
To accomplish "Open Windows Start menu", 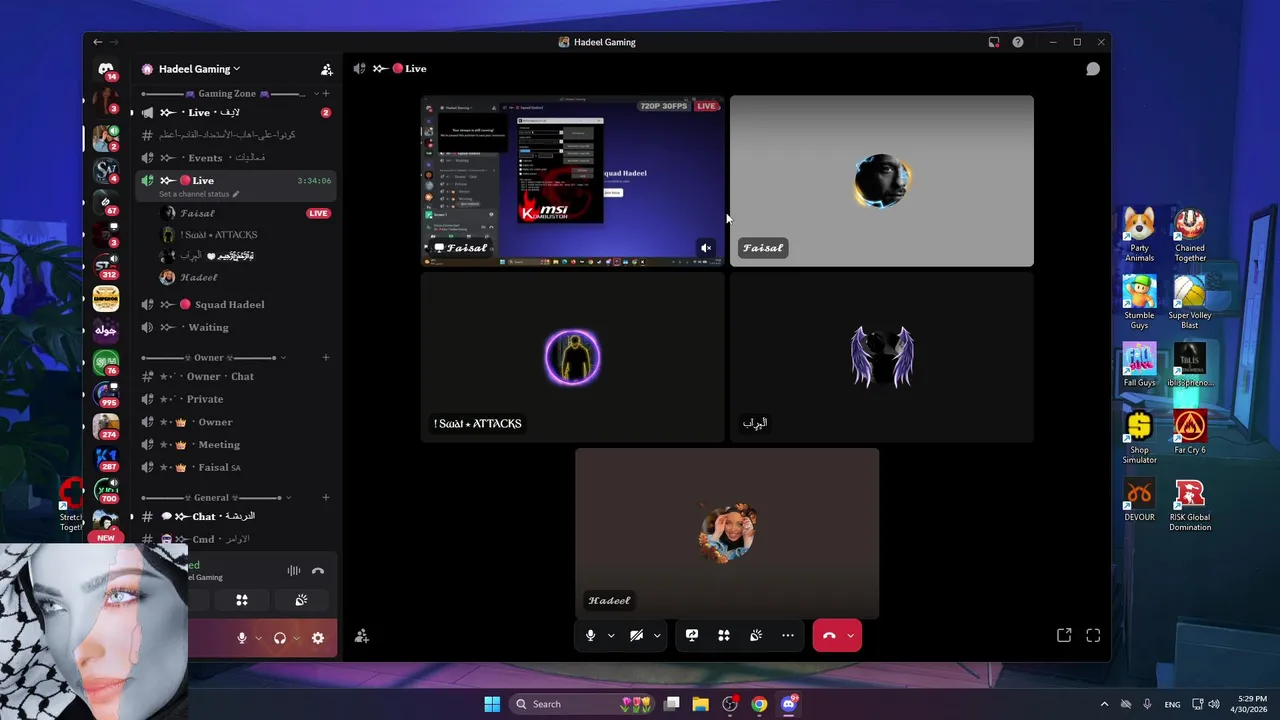I will 492,704.
